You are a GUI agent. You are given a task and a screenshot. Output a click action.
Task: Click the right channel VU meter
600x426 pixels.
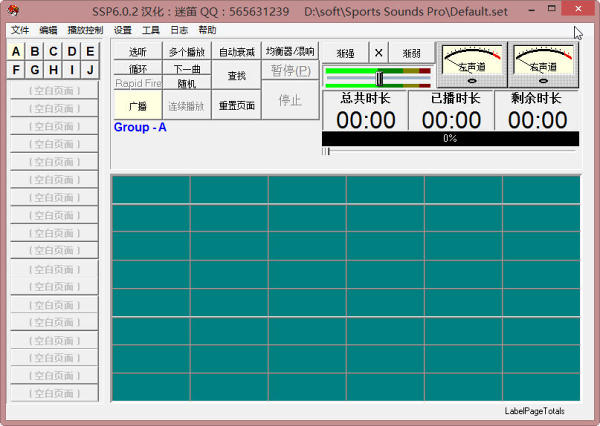[544, 64]
